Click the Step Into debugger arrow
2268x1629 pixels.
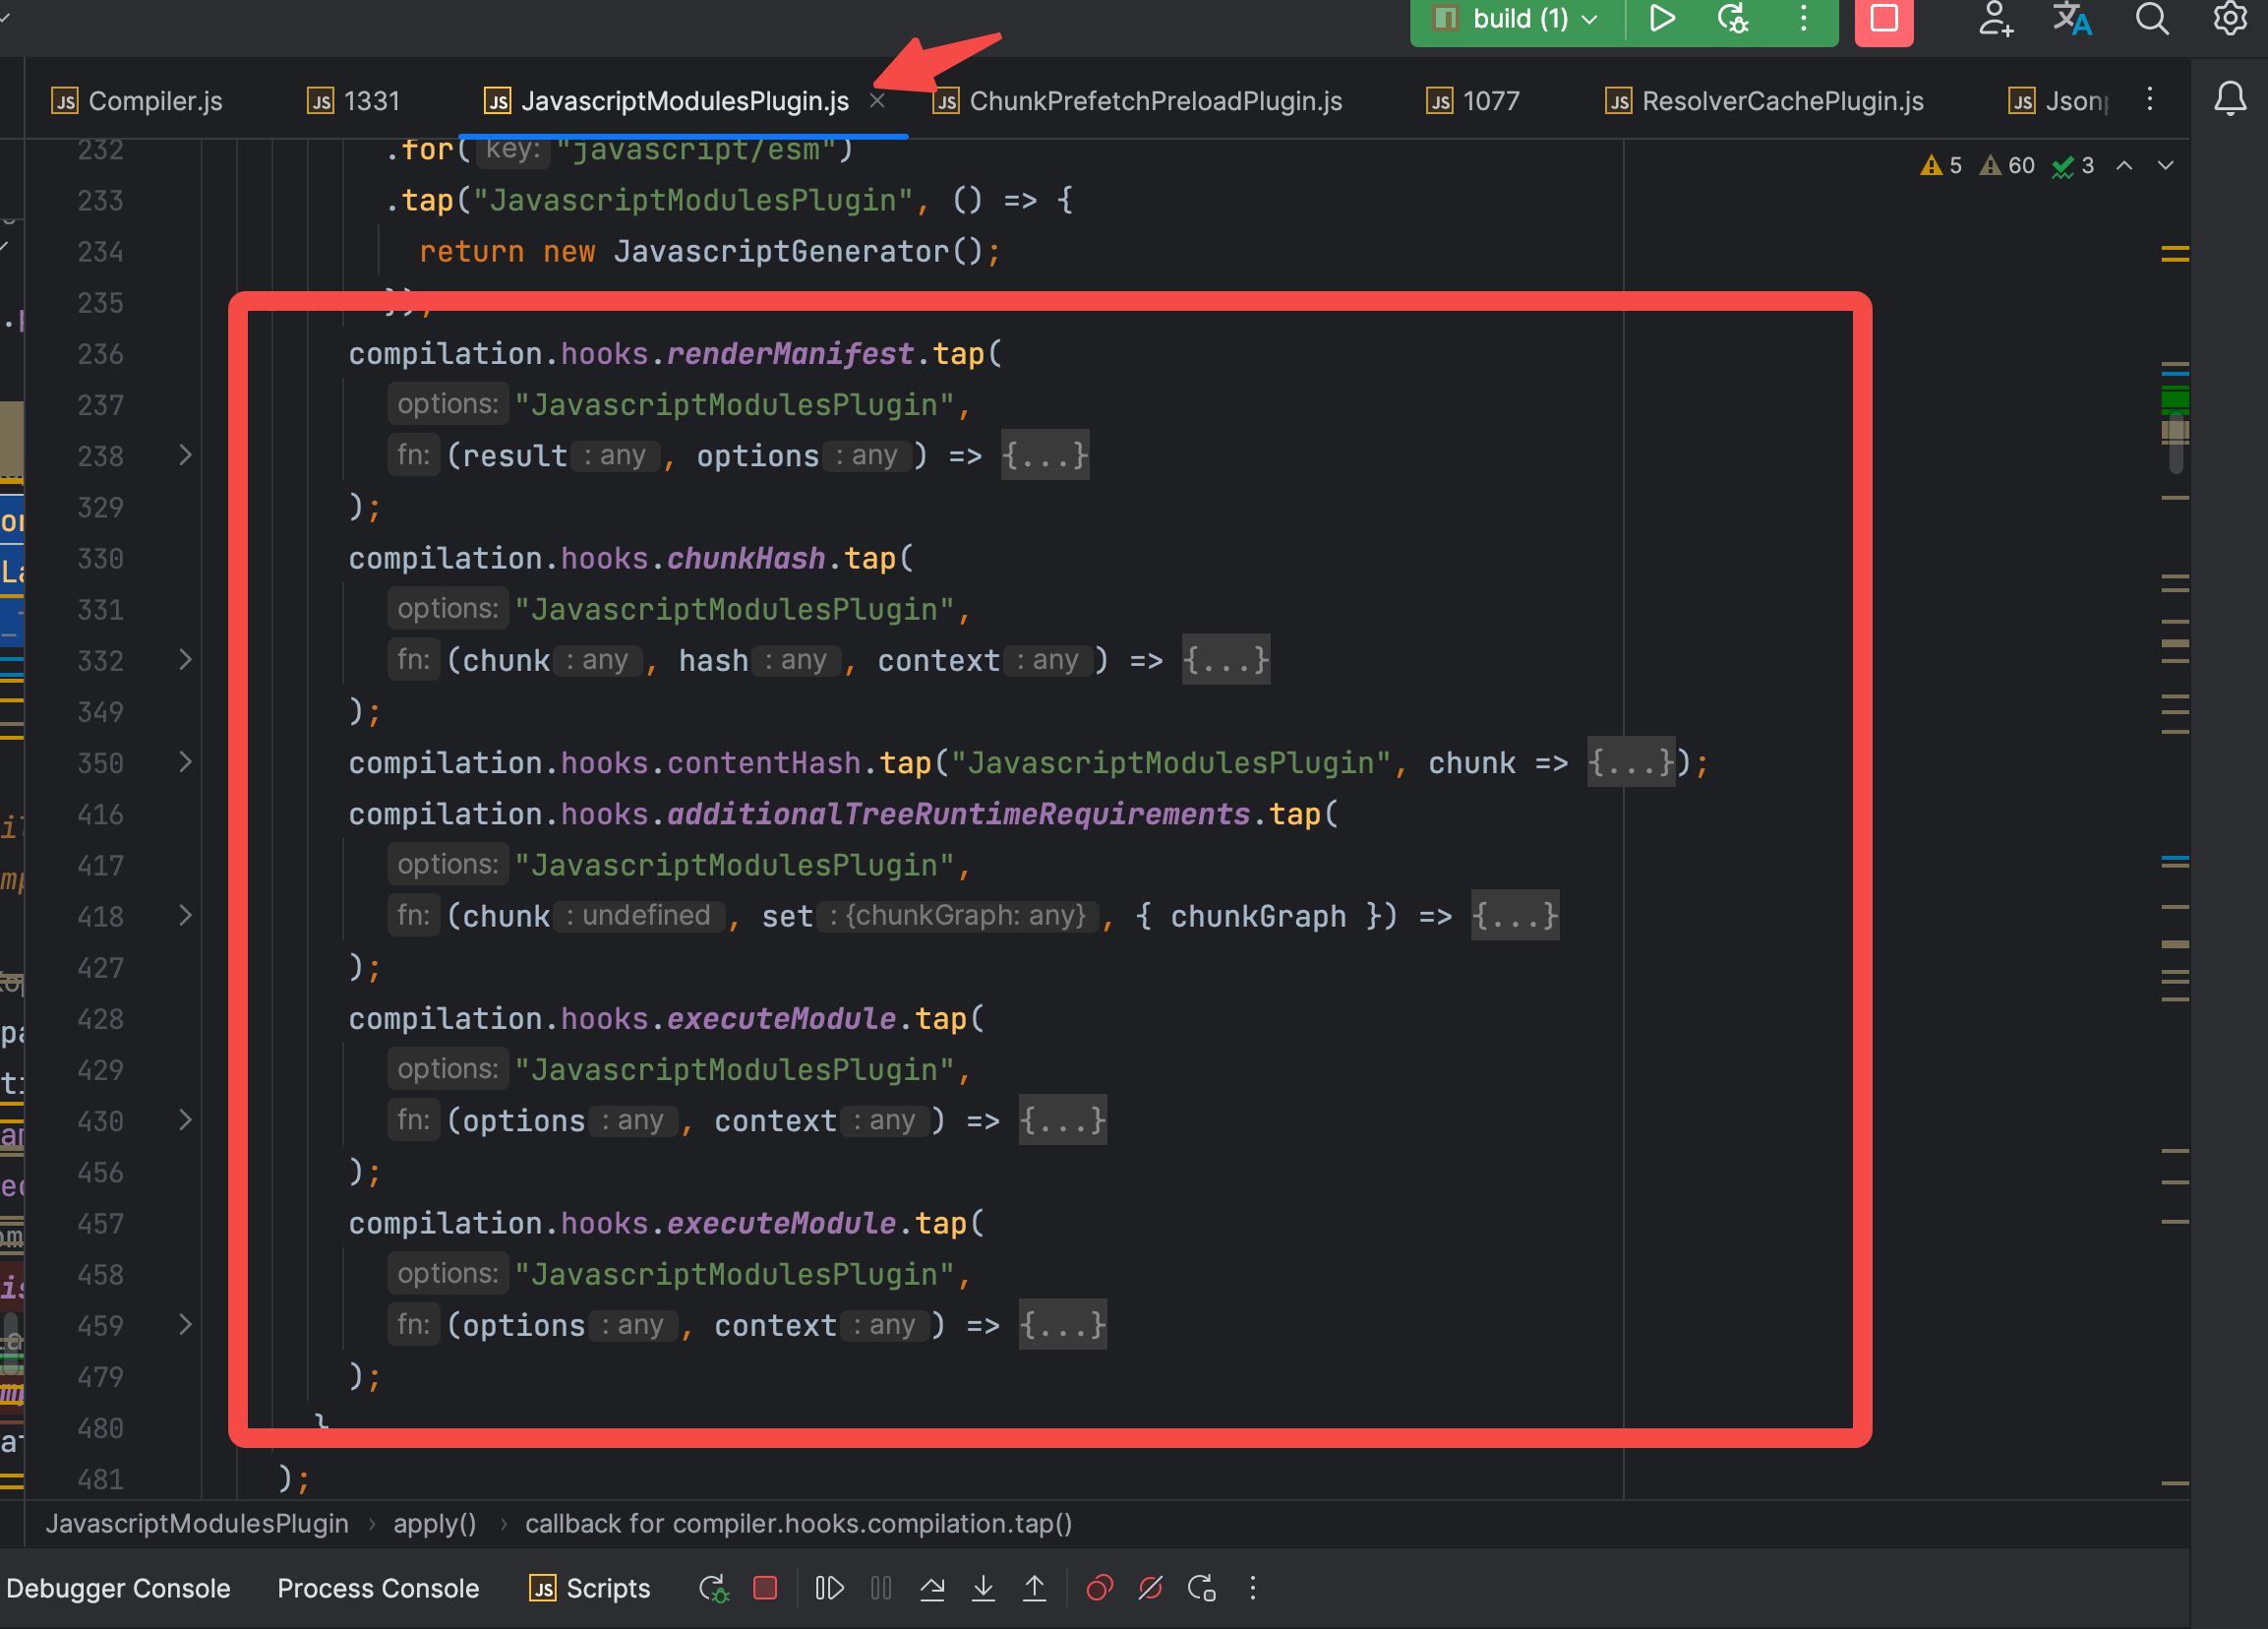pos(983,1588)
